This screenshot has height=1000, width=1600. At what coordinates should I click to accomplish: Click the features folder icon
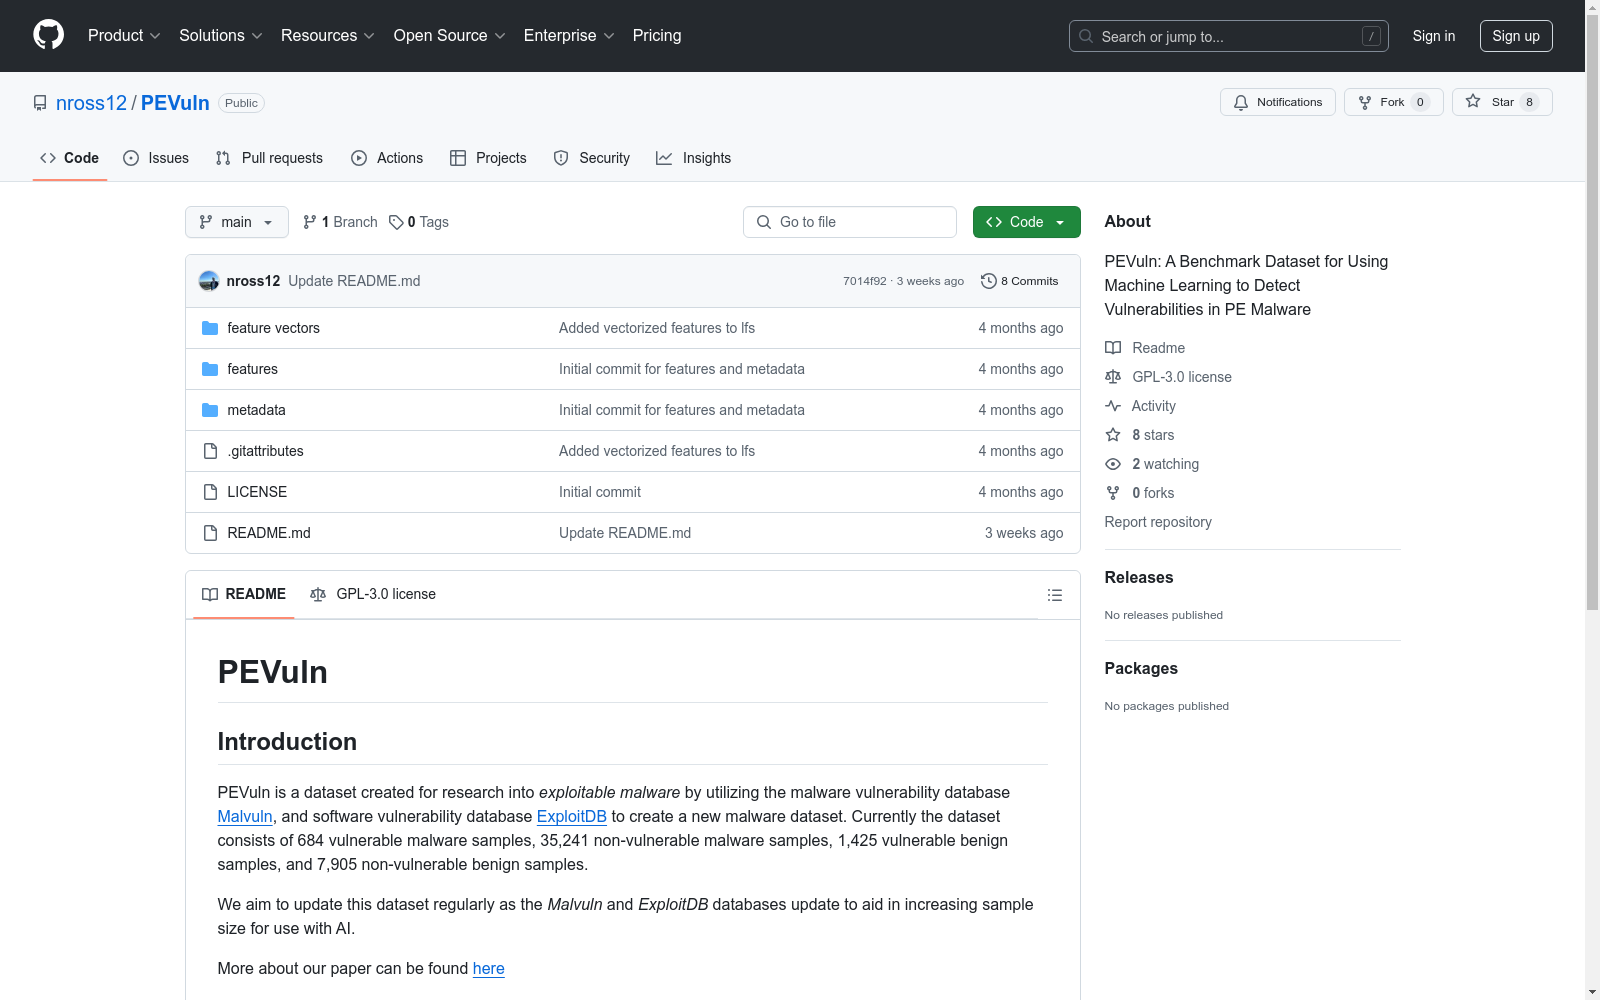point(210,369)
